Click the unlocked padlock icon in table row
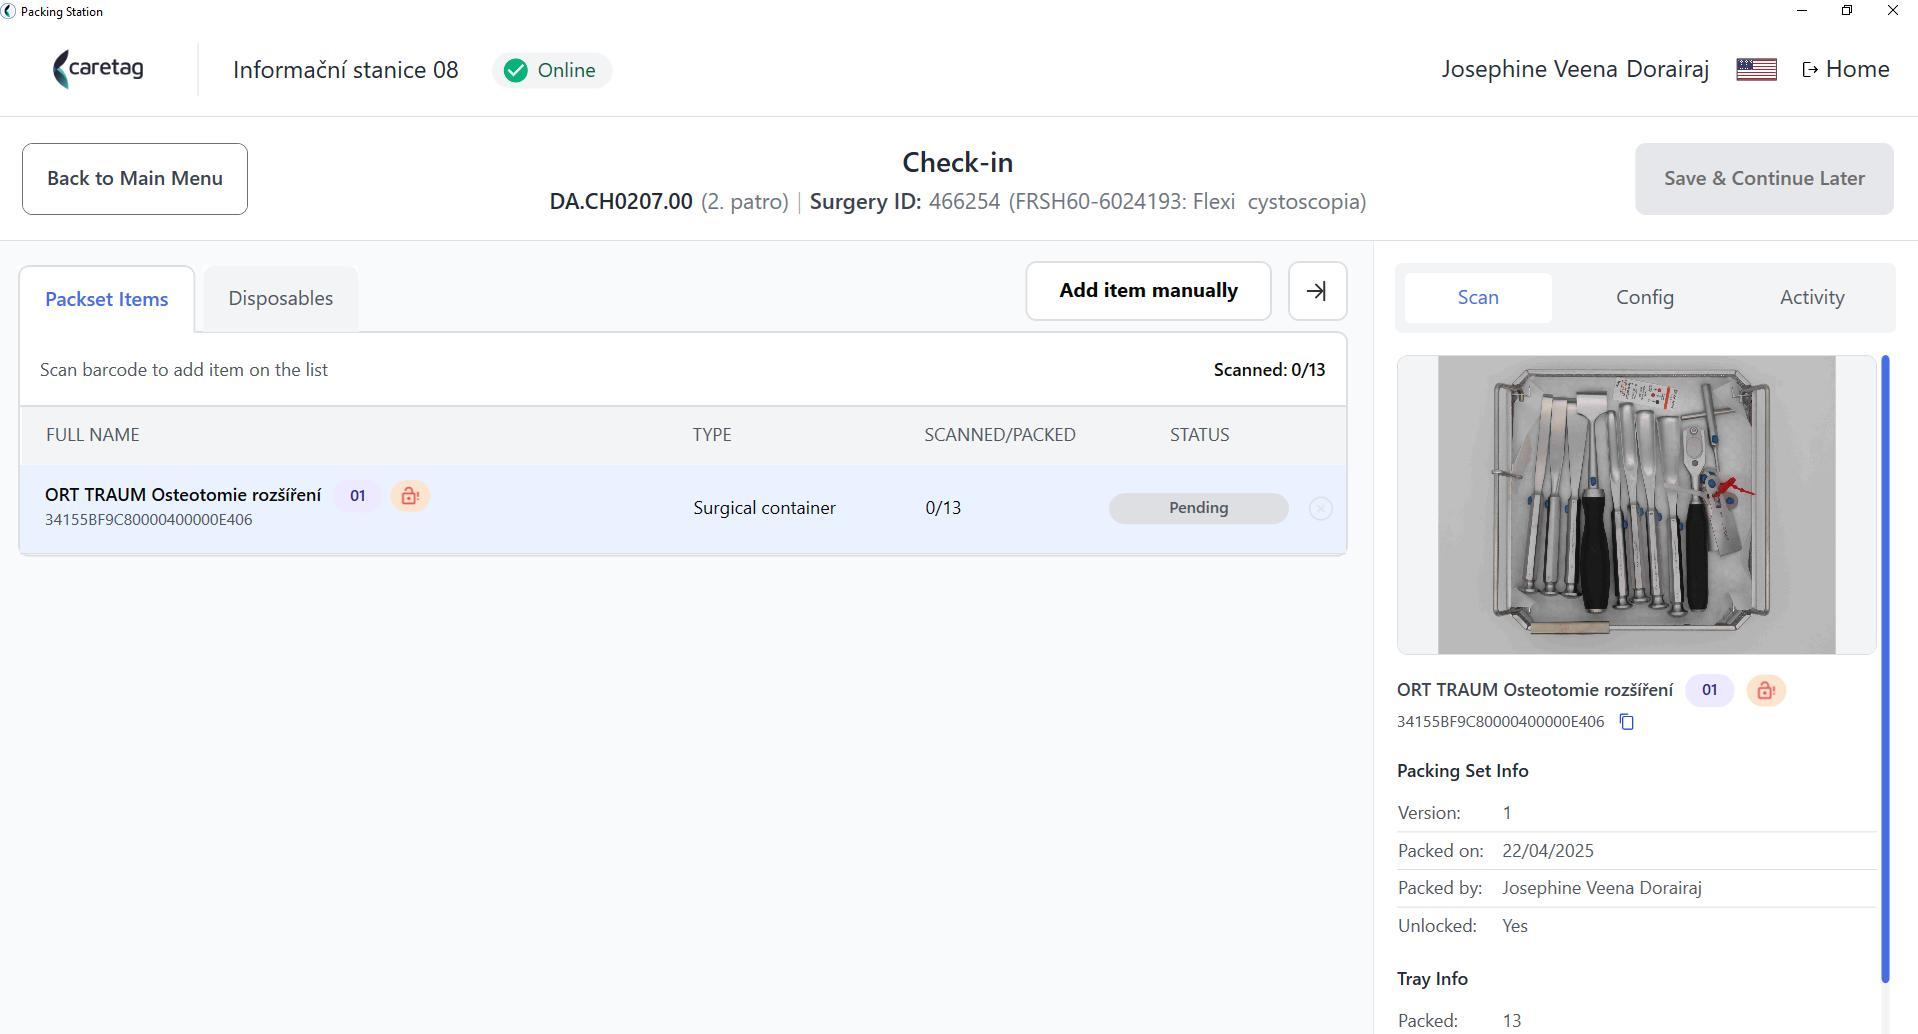The image size is (1918, 1034). [410, 496]
